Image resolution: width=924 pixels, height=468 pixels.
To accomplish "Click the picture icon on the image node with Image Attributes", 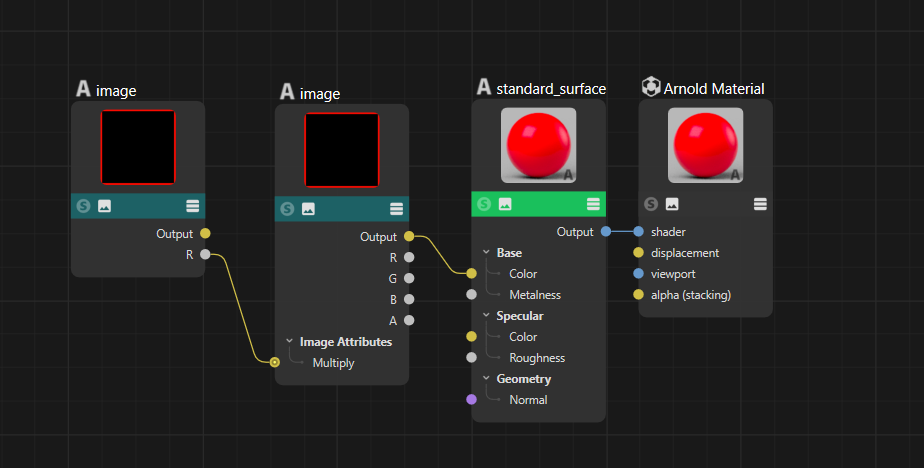I will [308, 209].
